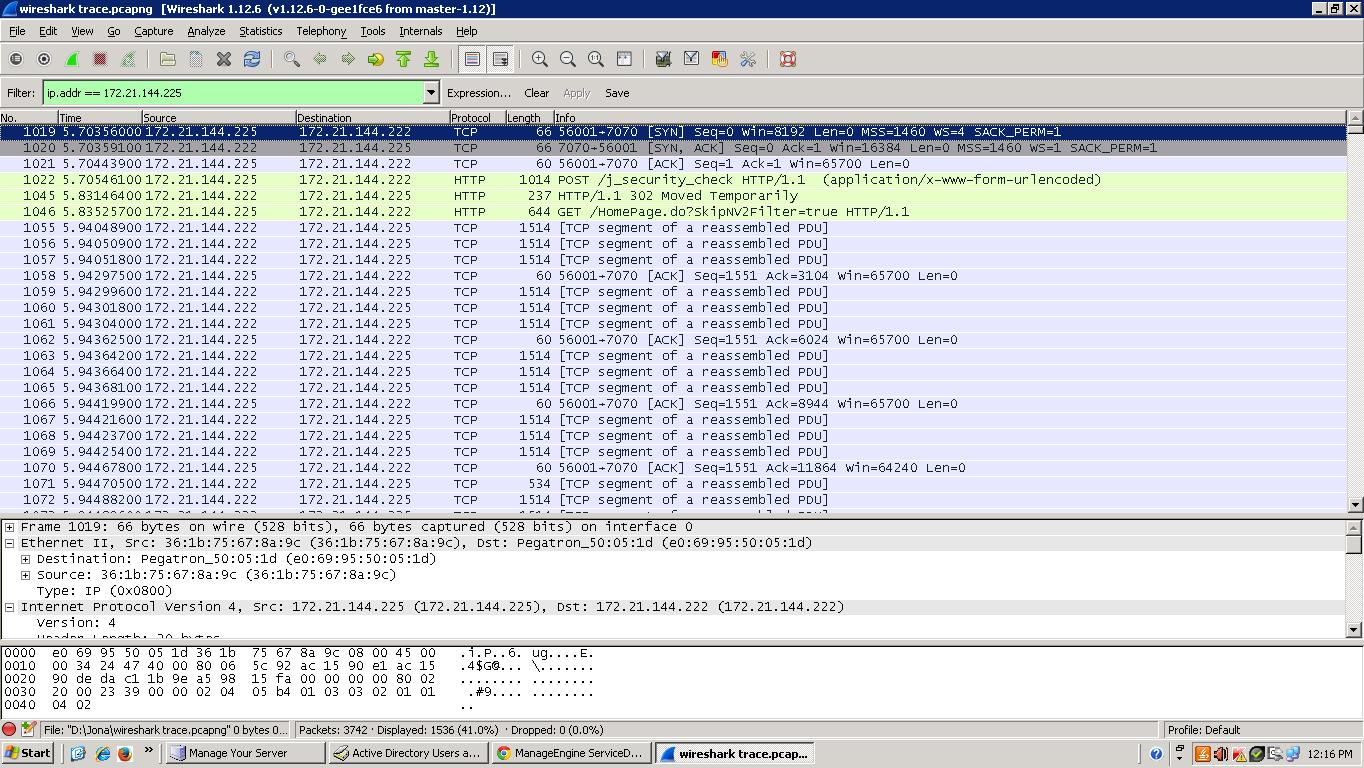Open Help (lifebuoy icon)
This screenshot has width=1364, height=768.
point(788,59)
